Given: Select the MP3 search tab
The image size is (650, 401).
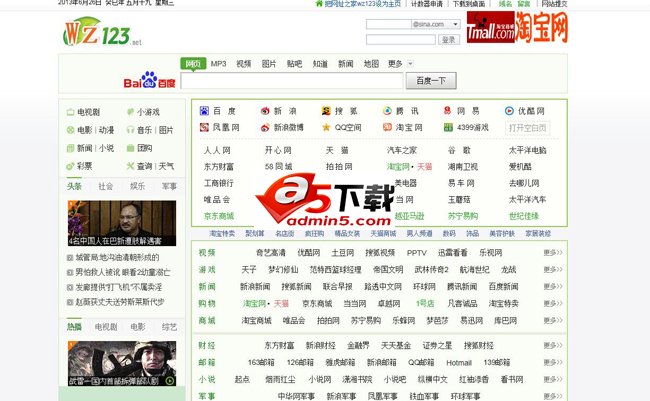Looking at the screenshot, I should pos(218,64).
